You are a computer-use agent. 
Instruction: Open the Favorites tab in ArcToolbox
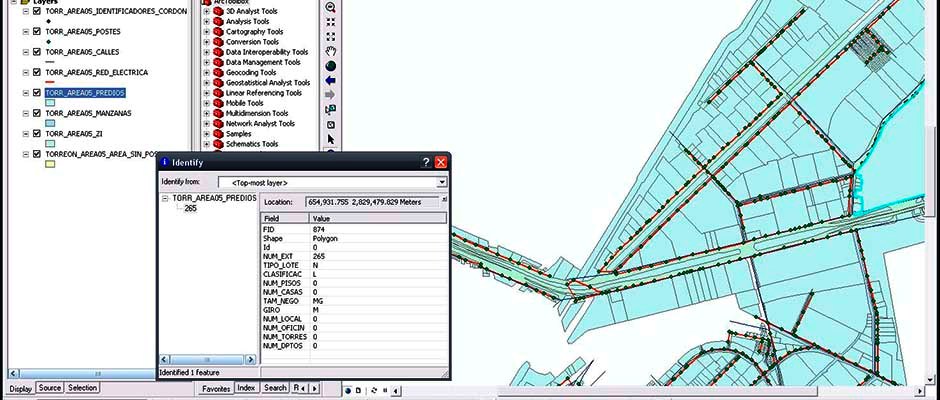click(216, 389)
